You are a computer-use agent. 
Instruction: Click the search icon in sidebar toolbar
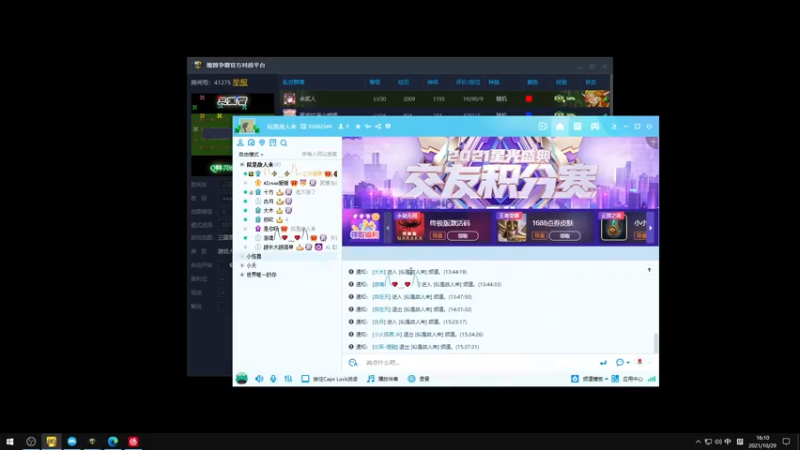point(284,143)
